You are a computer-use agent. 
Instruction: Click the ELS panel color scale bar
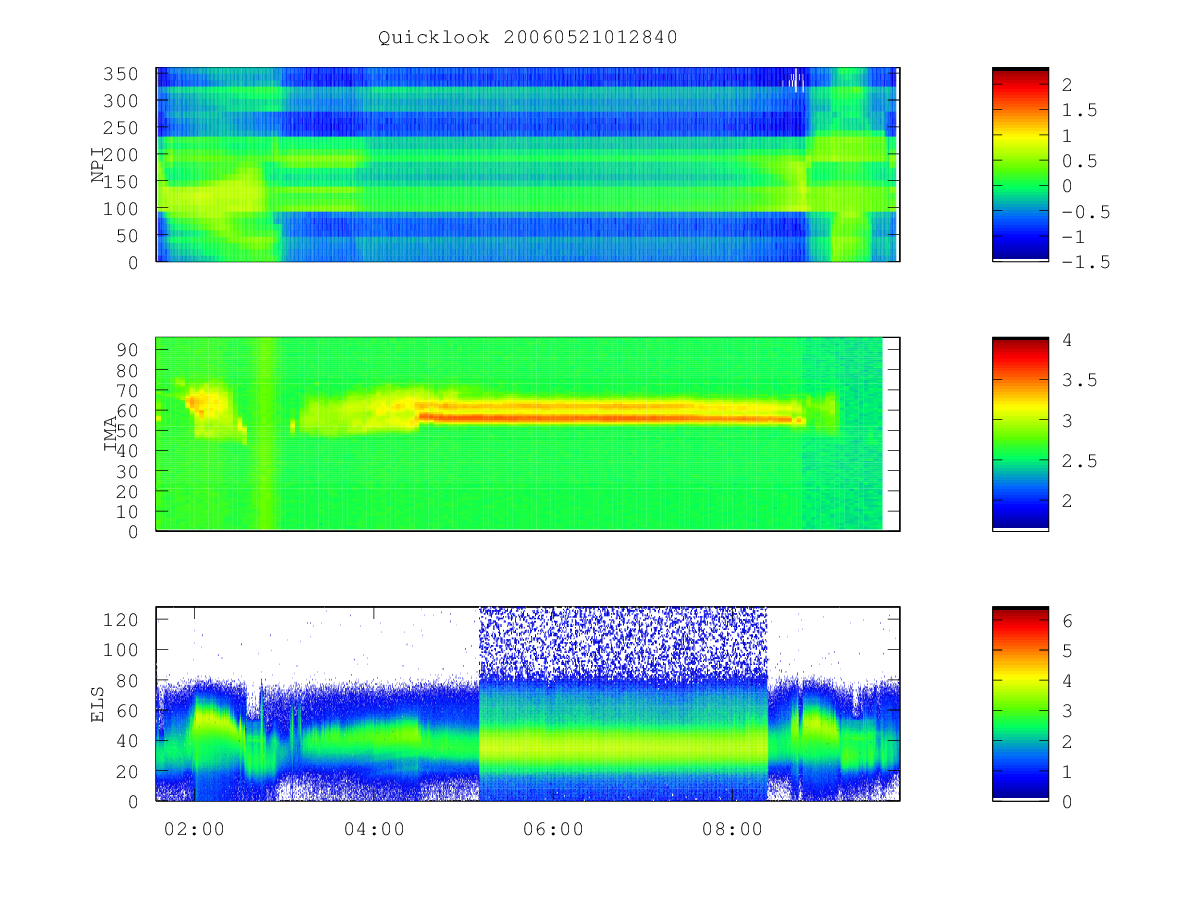[x=1020, y=704]
